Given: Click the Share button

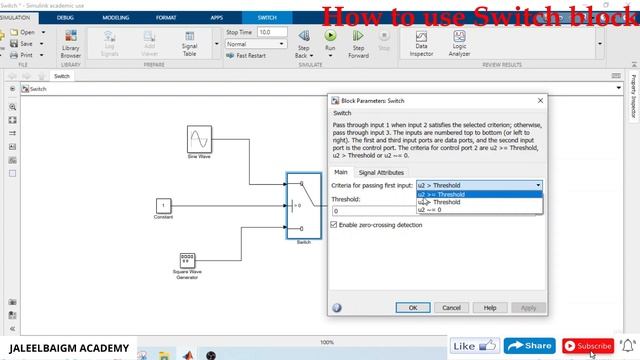Looking at the screenshot, I should coord(530,346).
